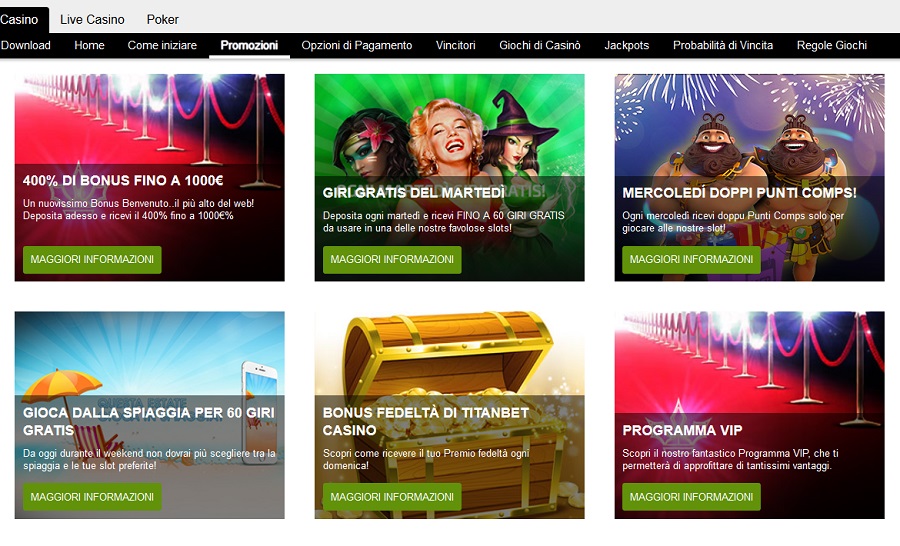Image resolution: width=900 pixels, height=546 pixels.
Task: Click Maggiori Informazioni under 400% bonus
Action: click(x=92, y=260)
